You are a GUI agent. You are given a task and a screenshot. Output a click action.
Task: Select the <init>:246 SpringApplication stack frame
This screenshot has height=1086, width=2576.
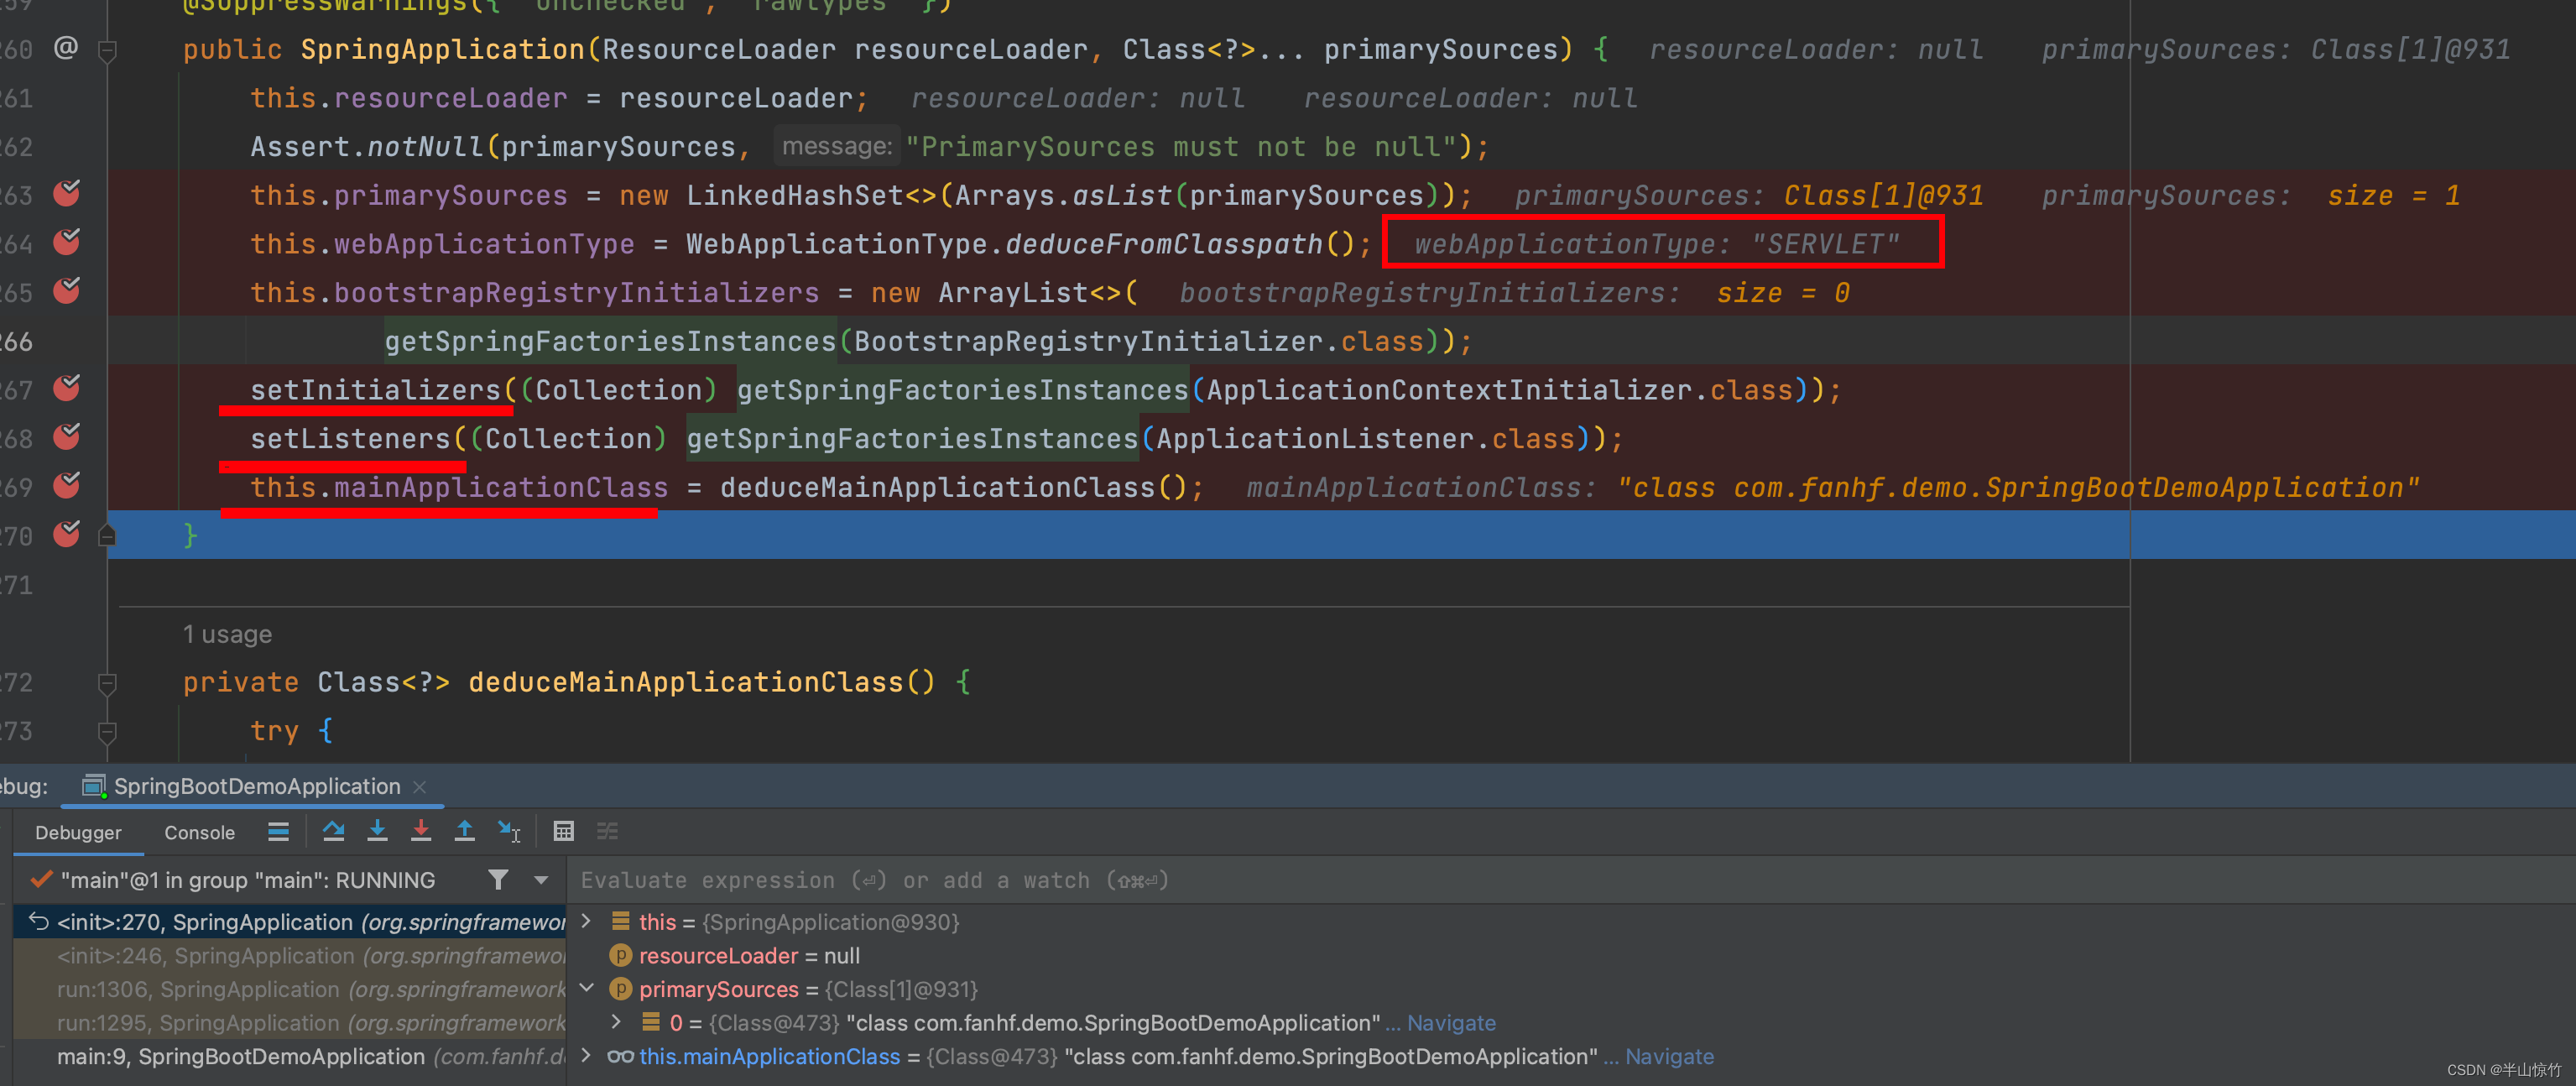click(290, 956)
